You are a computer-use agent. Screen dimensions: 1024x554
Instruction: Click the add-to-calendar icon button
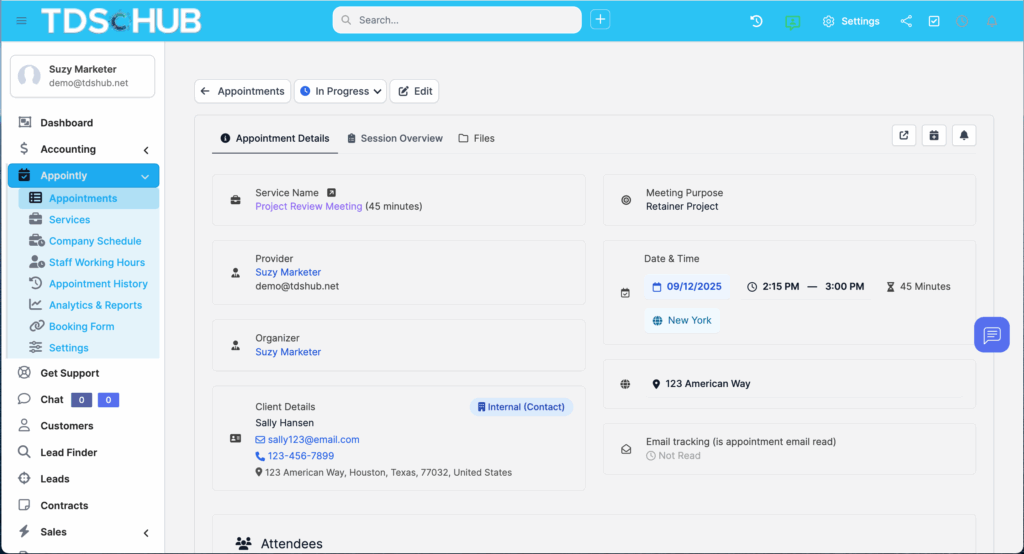point(934,136)
